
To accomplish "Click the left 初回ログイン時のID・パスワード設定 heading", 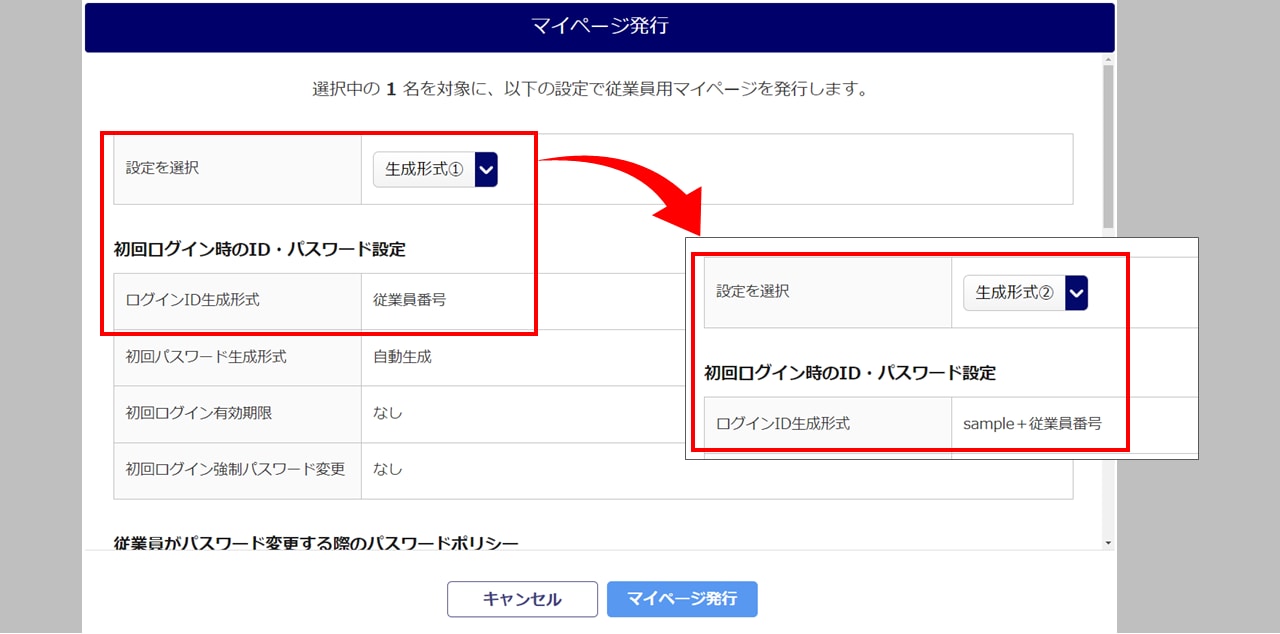I will click(259, 249).
